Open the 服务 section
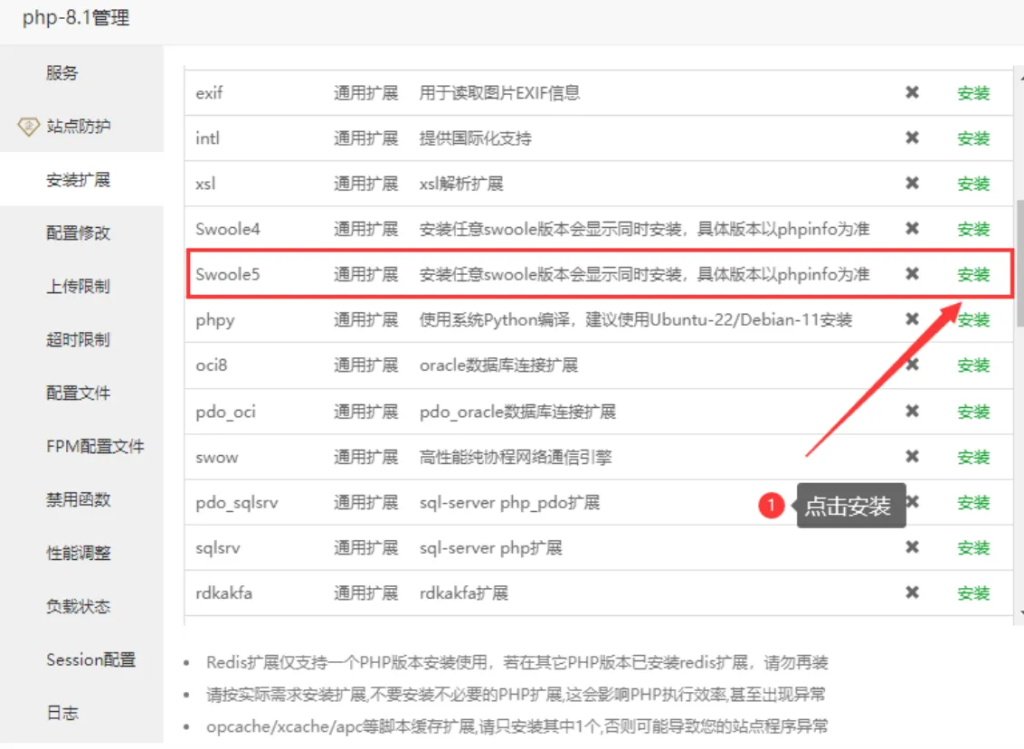 (60, 72)
